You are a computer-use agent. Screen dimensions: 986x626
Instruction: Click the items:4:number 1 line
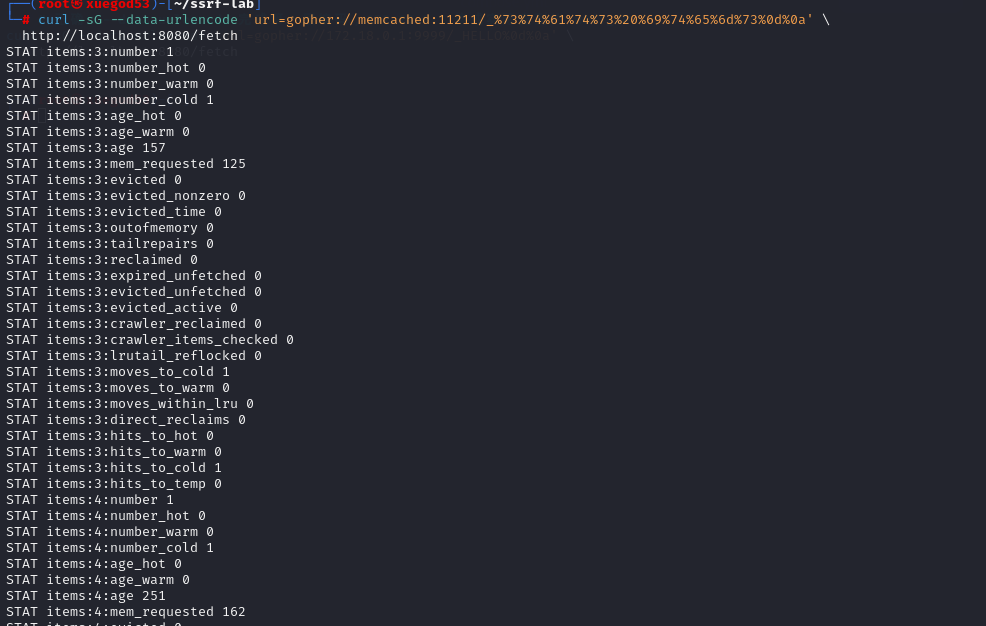[x=90, y=500]
